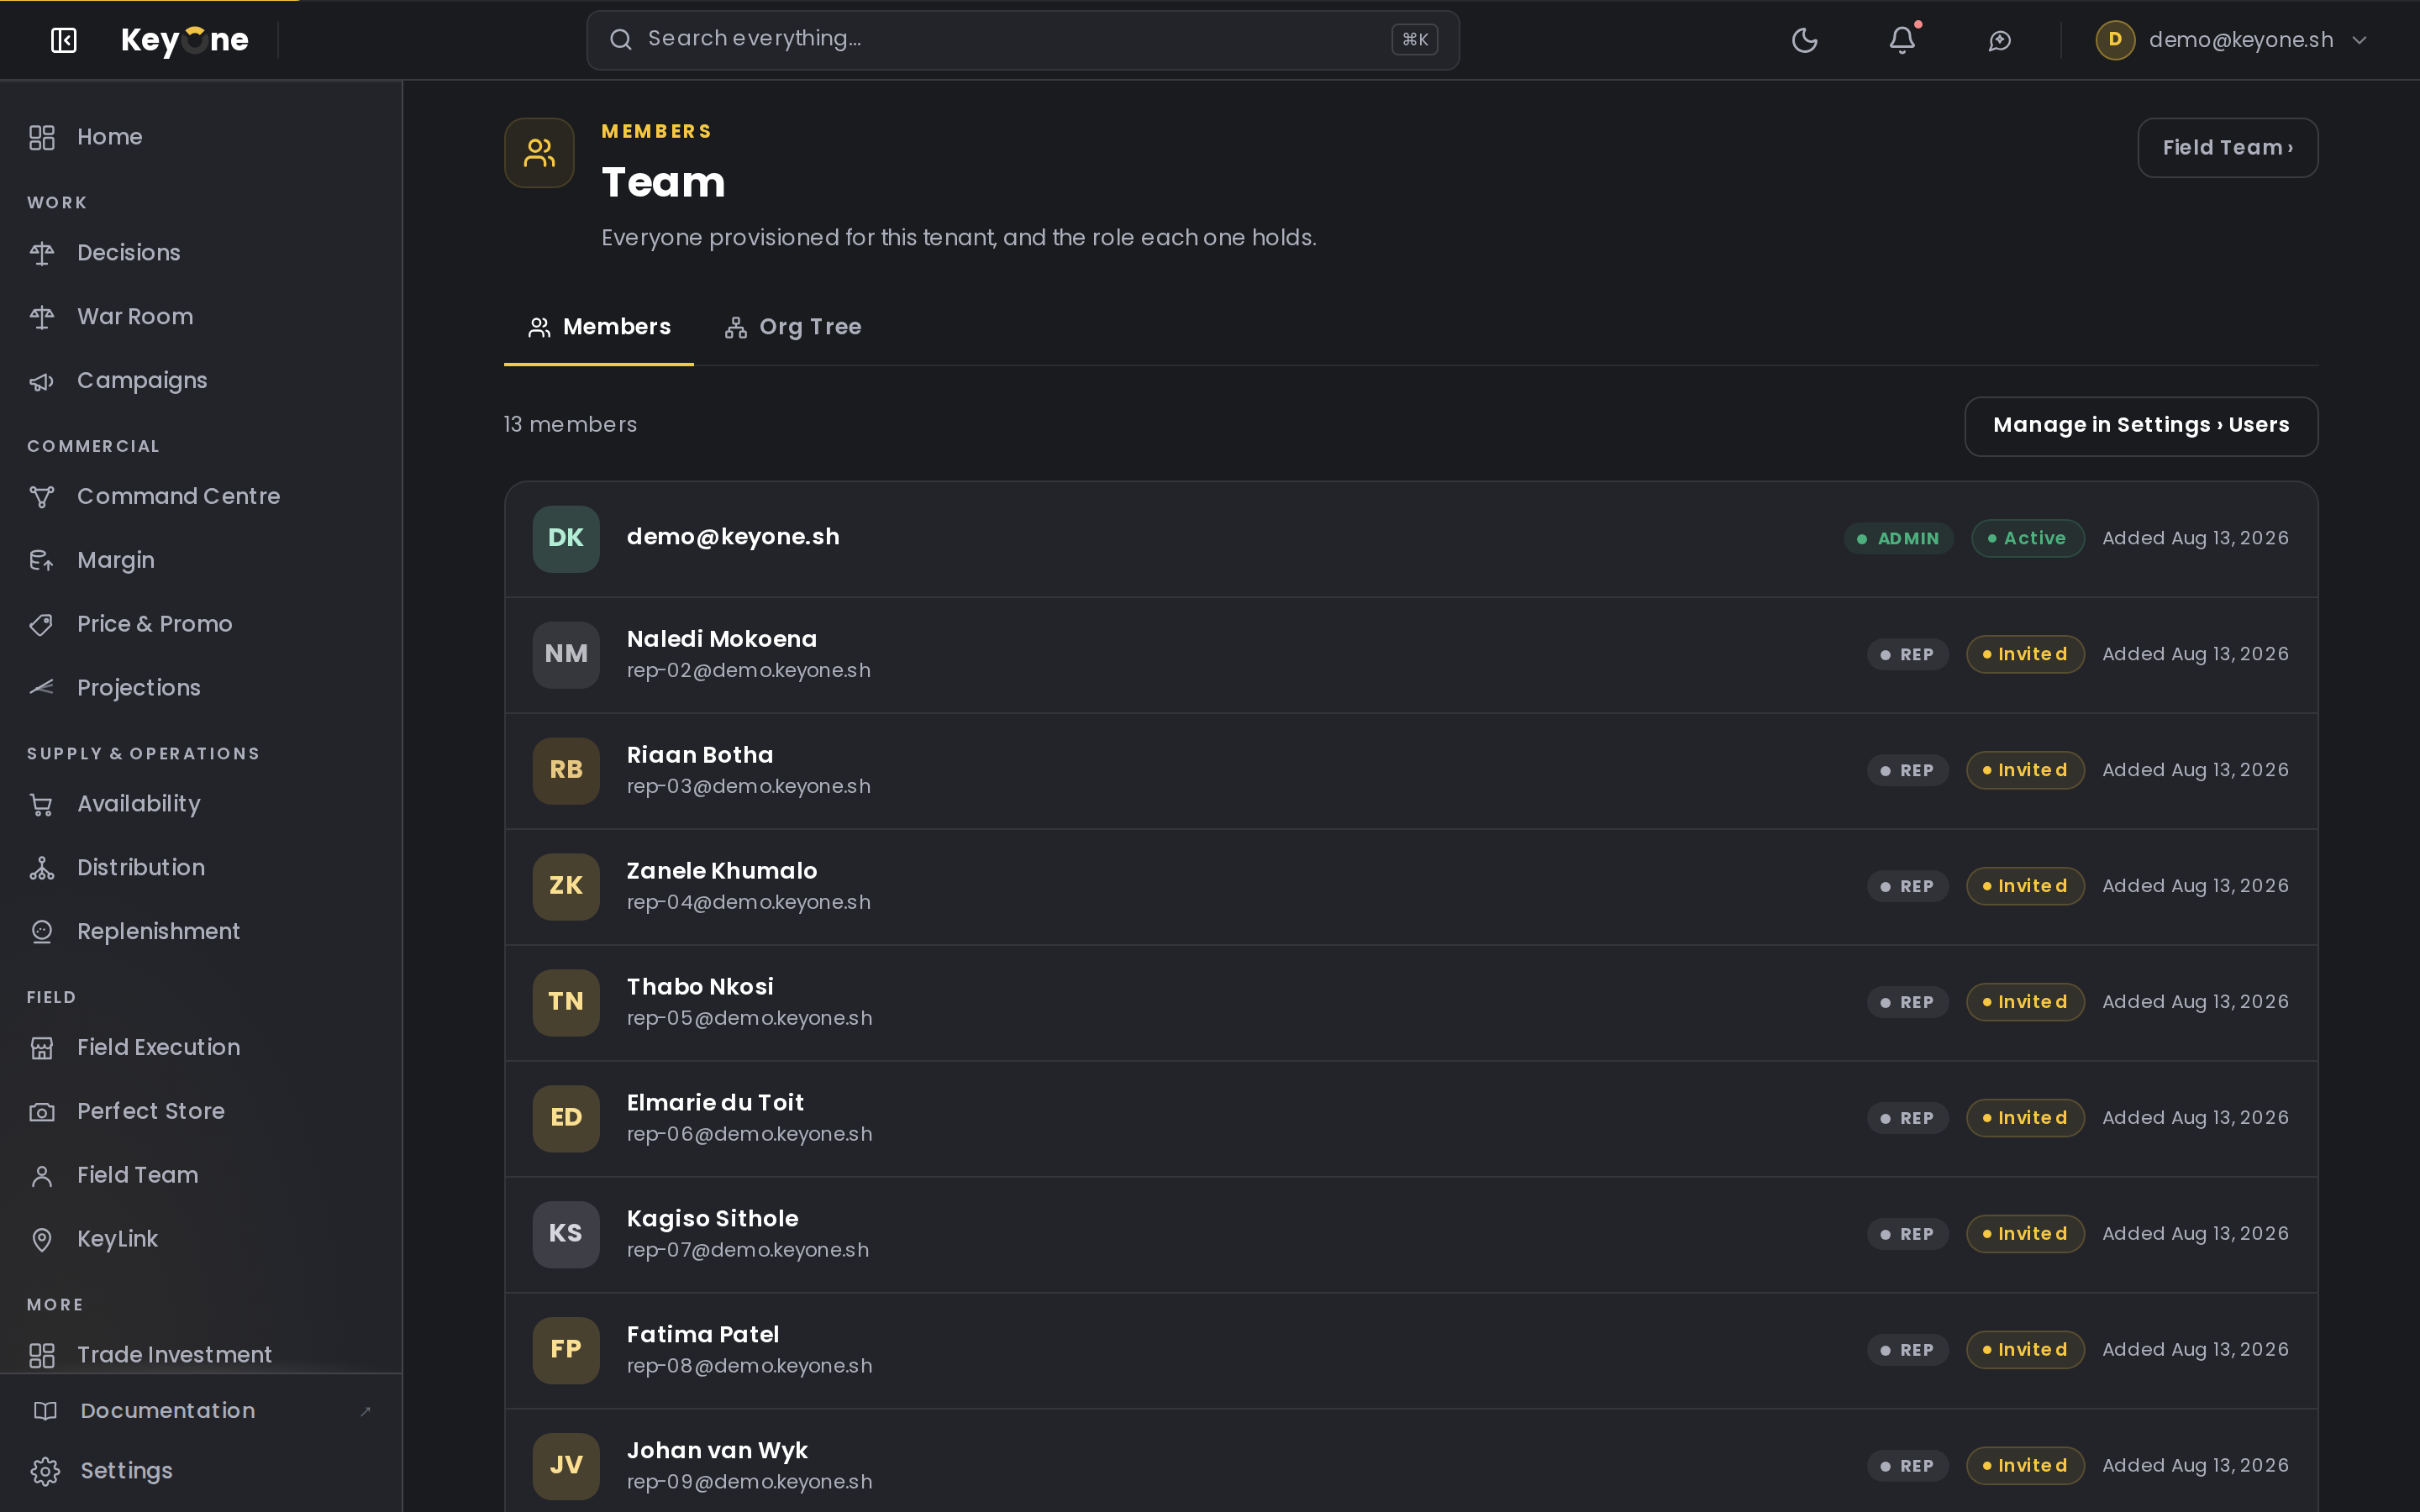2420x1512 pixels.
Task: Click Manage in Settings Users button
Action: (2141, 426)
